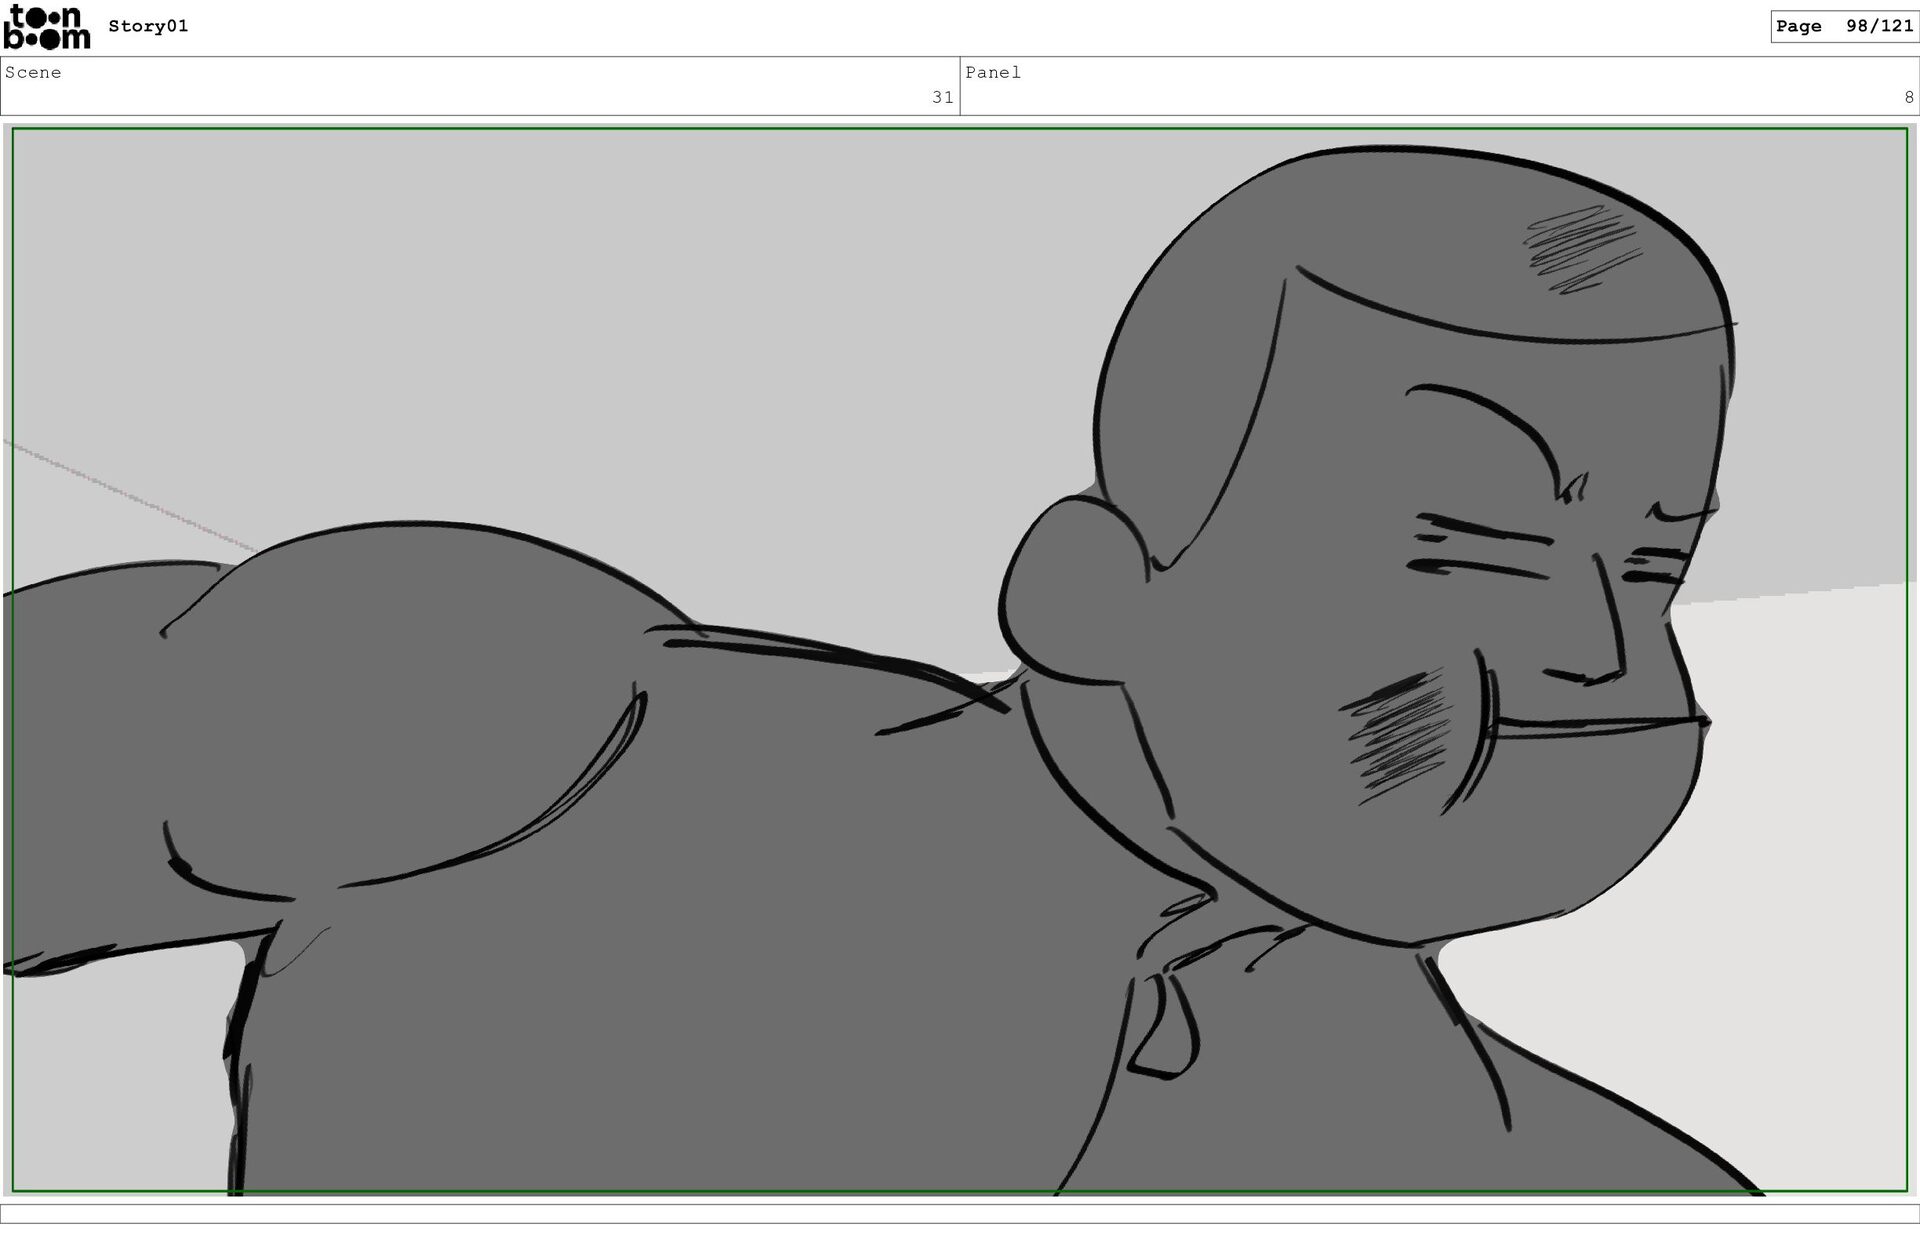Click the light wall area right of face

click(x=1800, y=800)
